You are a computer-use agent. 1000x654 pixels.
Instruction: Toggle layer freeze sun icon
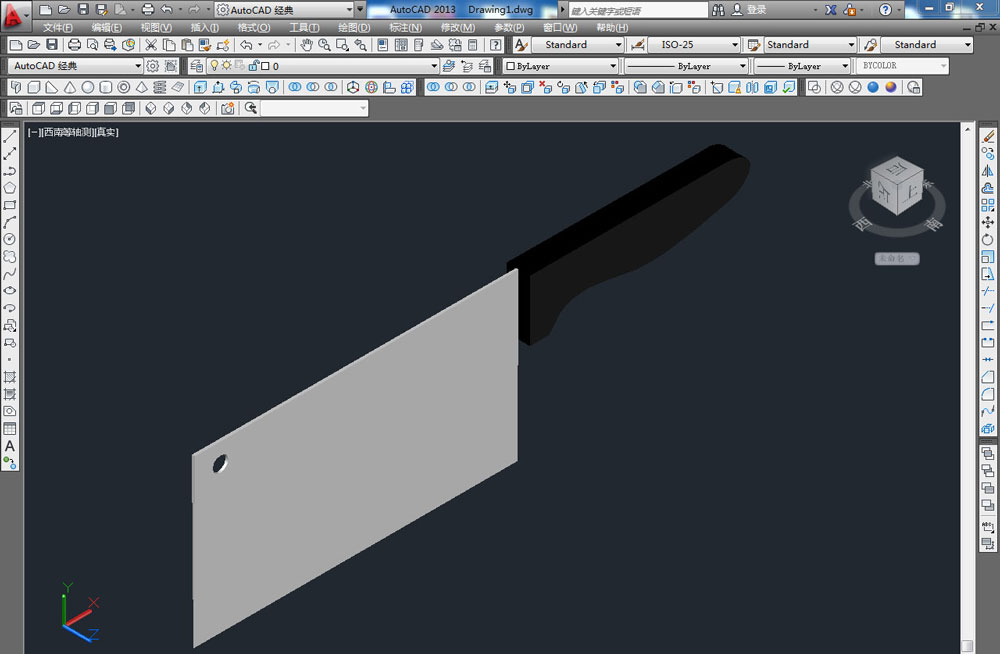pos(226,66)
